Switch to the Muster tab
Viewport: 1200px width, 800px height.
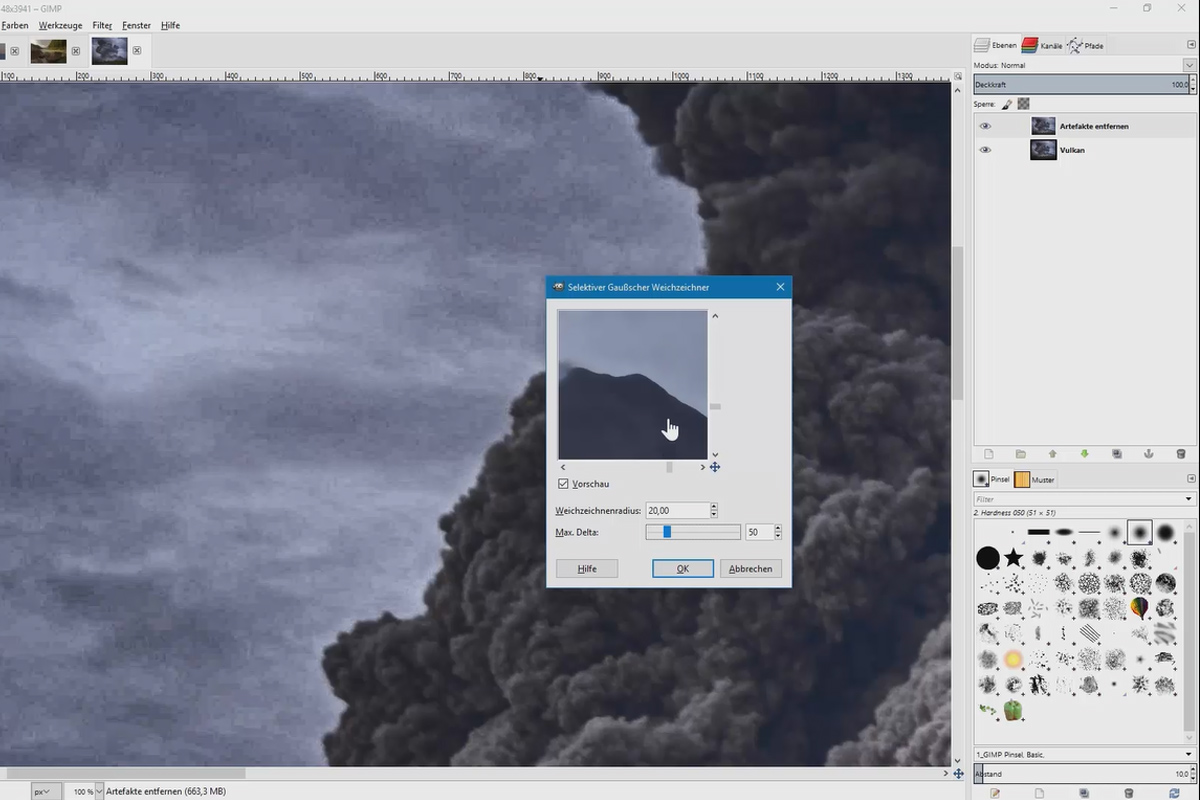[x=1035, y=479]
